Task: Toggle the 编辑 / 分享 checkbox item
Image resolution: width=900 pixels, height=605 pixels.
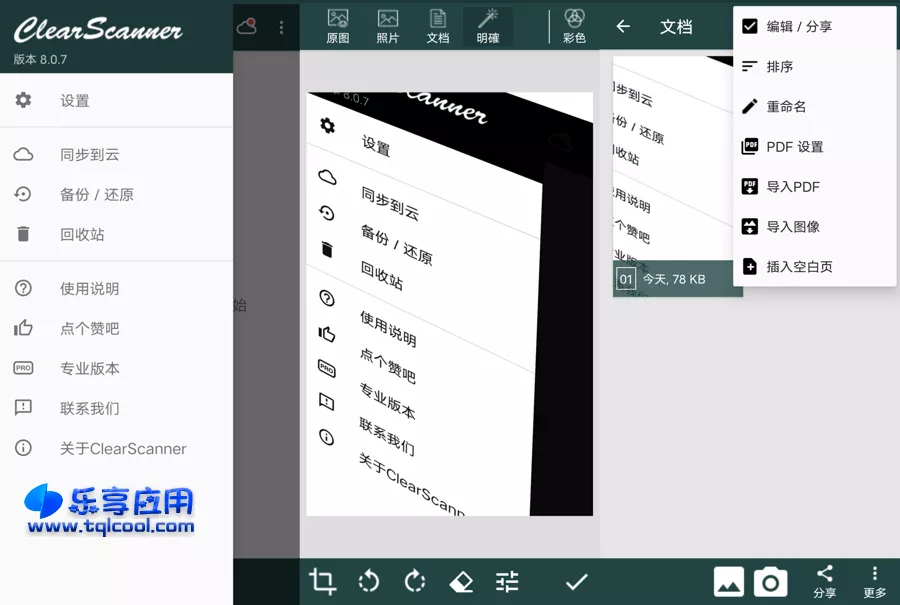Action: tap(815, 26)
